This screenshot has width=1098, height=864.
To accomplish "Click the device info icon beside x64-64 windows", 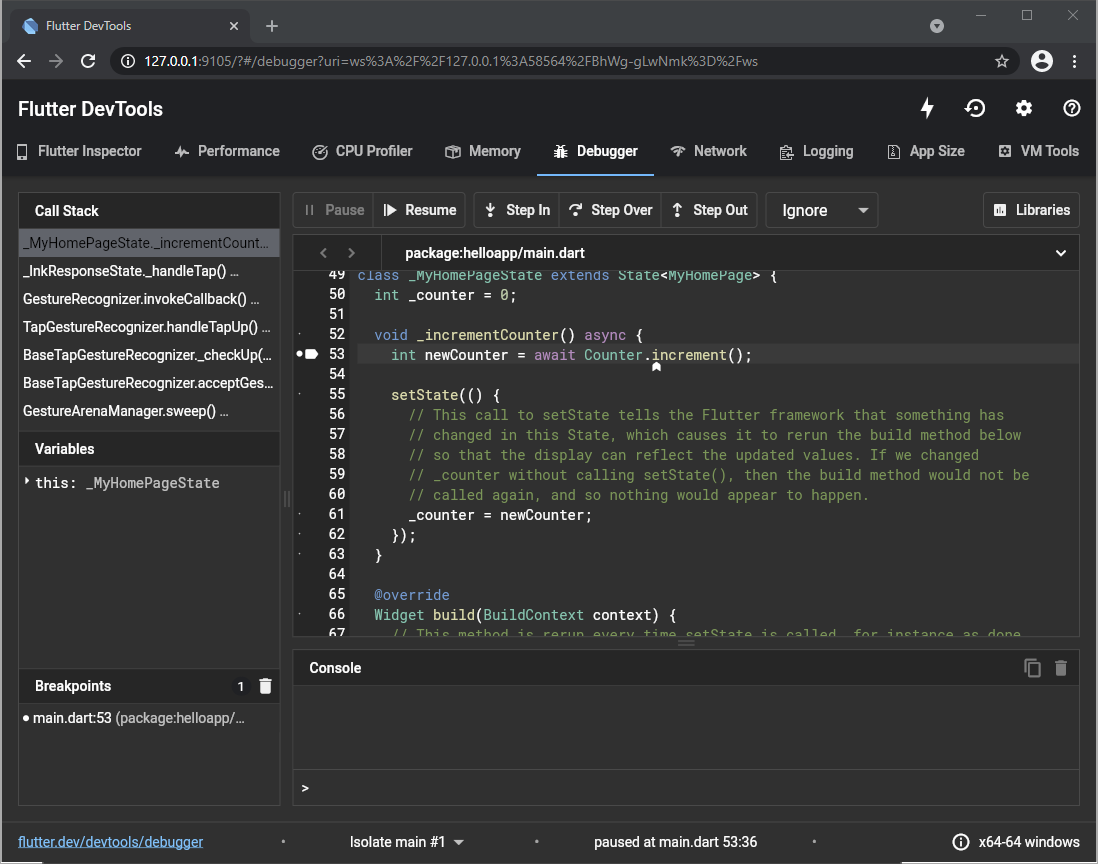I will 961,842.
